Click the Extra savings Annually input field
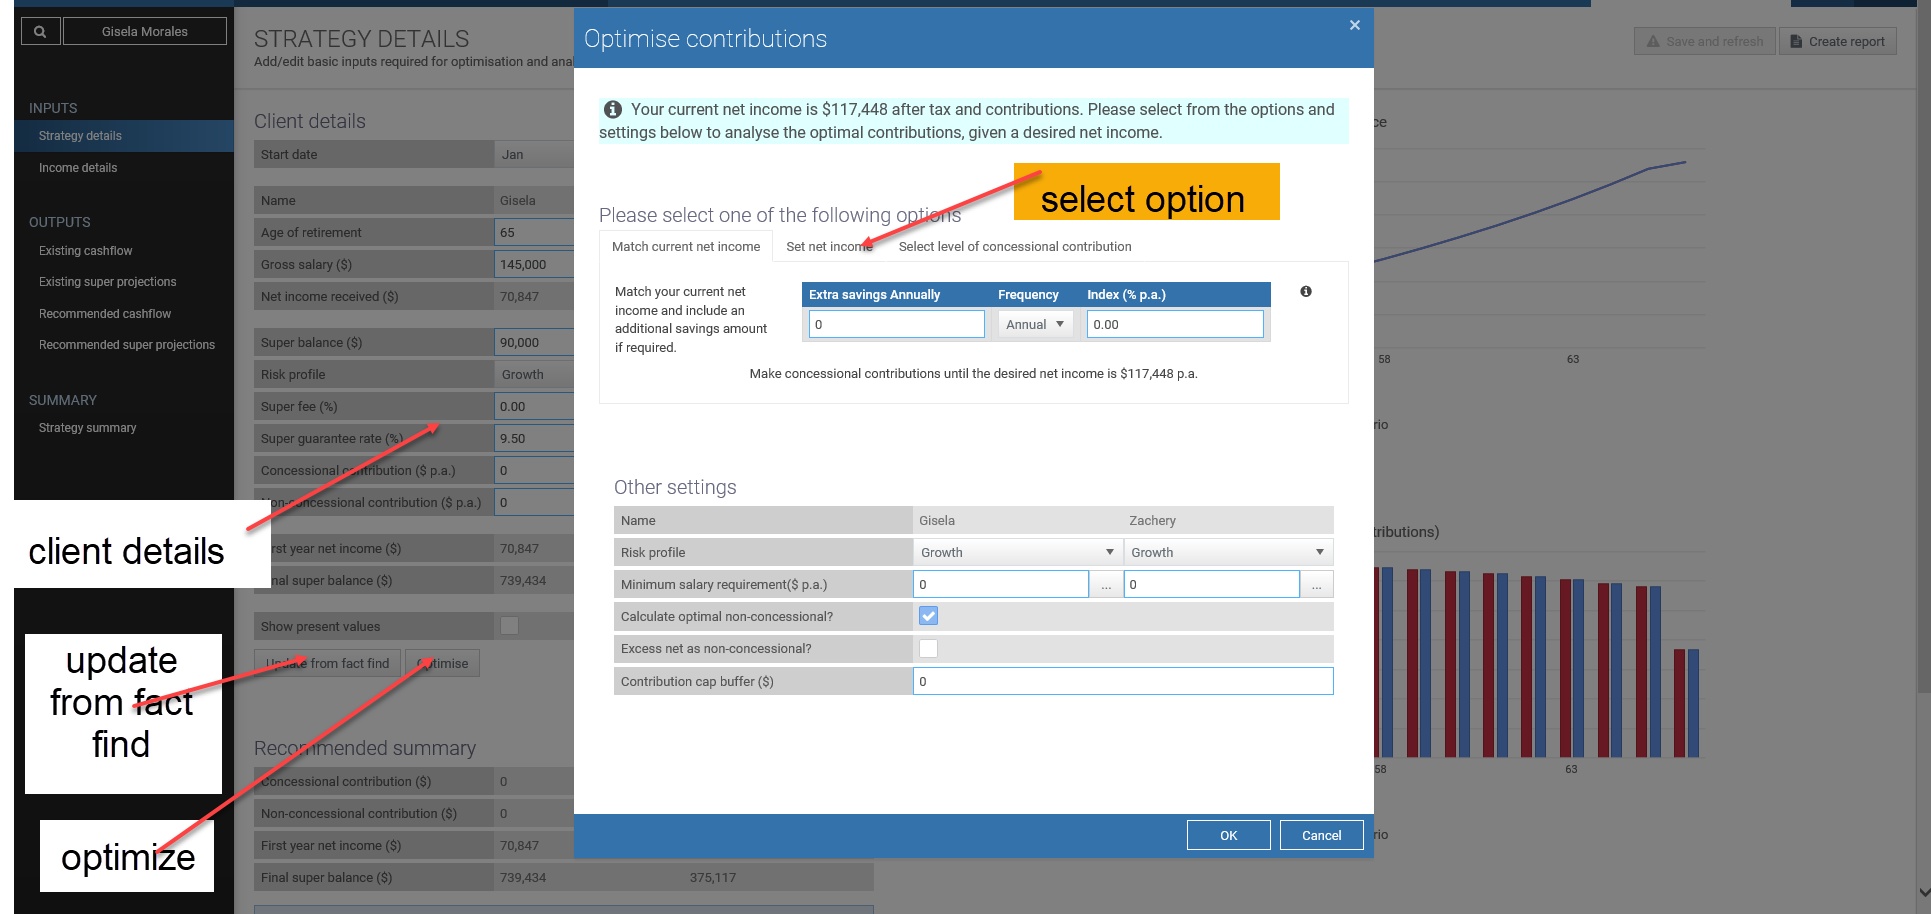The height and width of the screenshot is (914, 1931). [896, 324]
